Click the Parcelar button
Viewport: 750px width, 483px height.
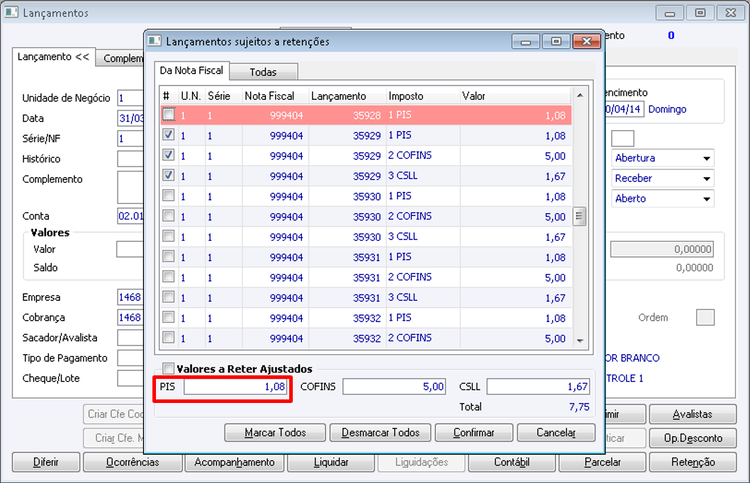[602, 462]
